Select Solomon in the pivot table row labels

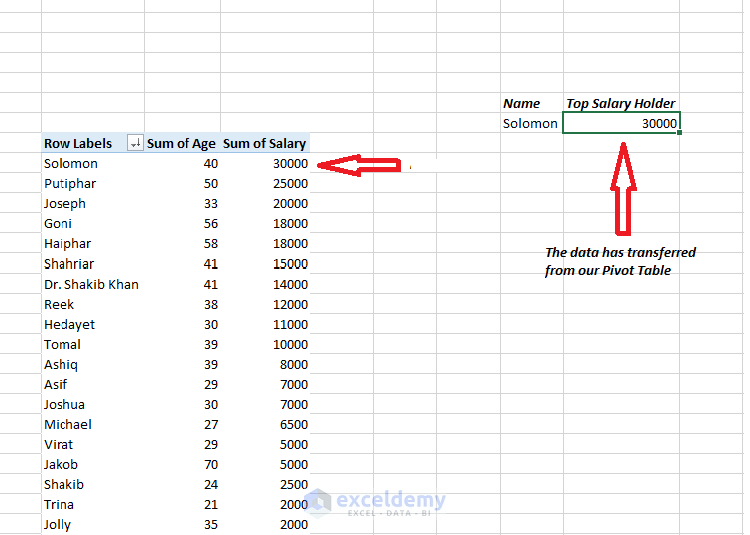tap(71, 164)
